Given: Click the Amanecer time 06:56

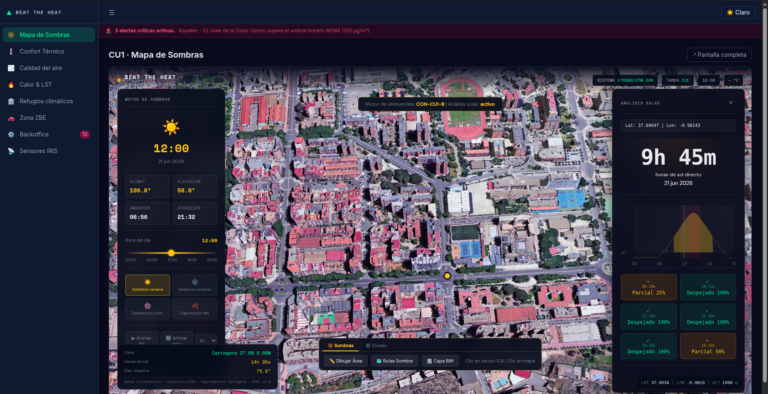Looking at the screenshot, I should pos(139,217).
